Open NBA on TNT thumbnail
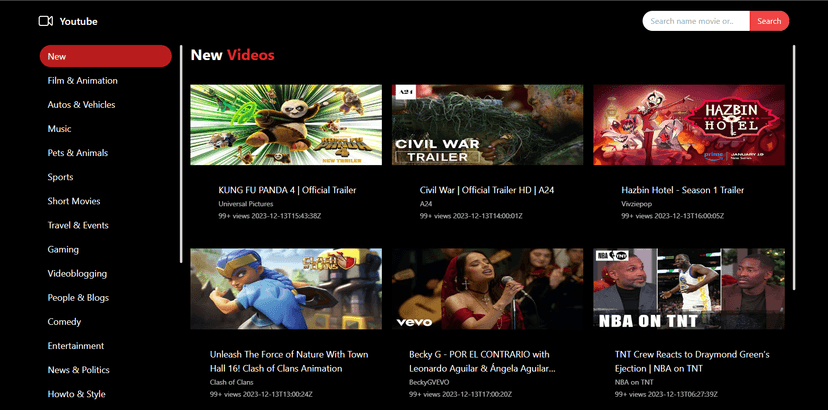 tap(689, 289)
